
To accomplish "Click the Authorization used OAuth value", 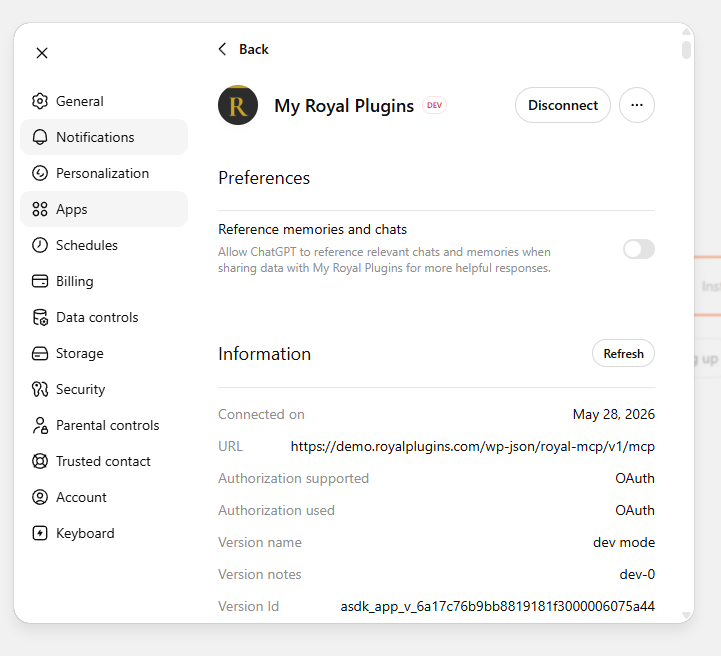I will (x=635, y=510).
